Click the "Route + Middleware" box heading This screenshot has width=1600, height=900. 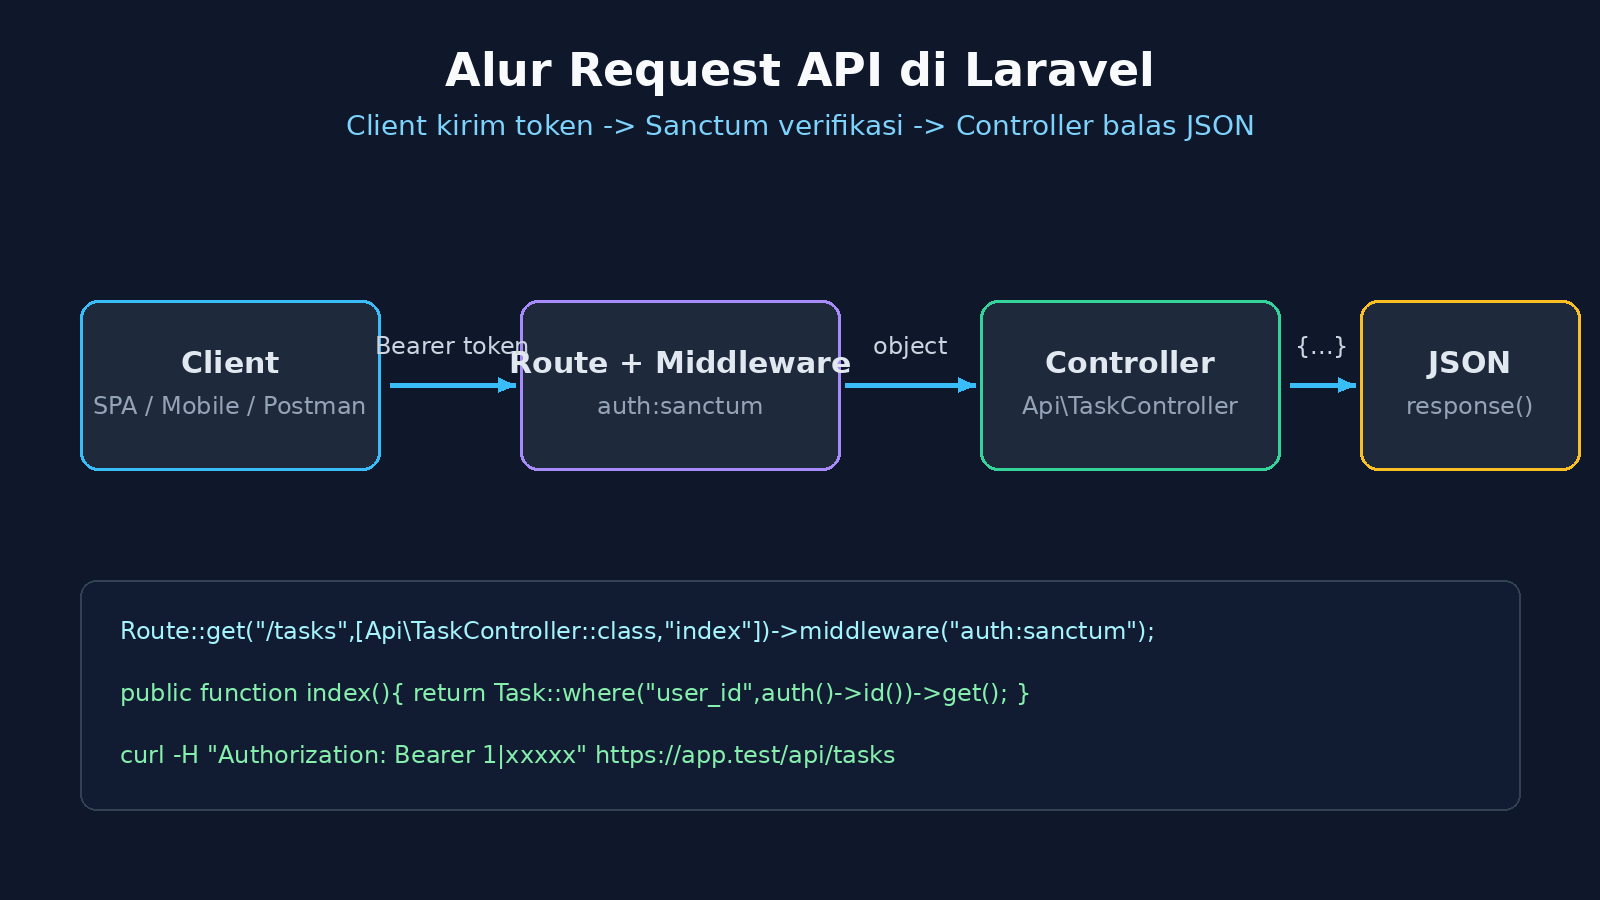[x=680, y=363]
